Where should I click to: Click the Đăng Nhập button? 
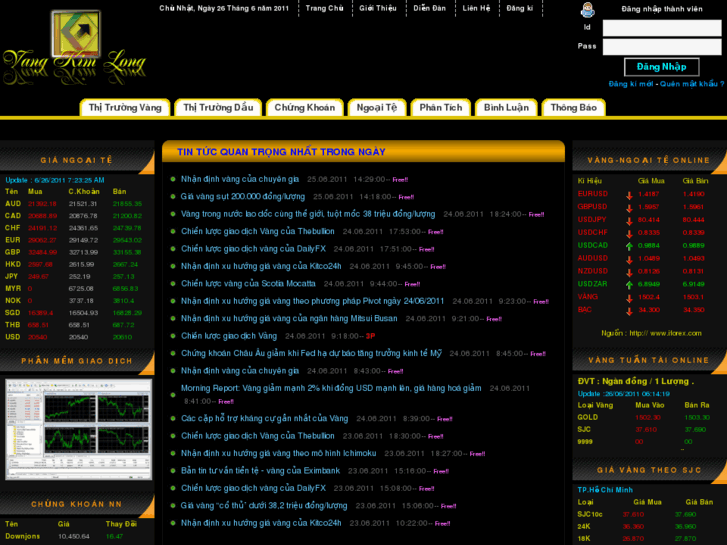pyautogui.click(x=662, y=67)
